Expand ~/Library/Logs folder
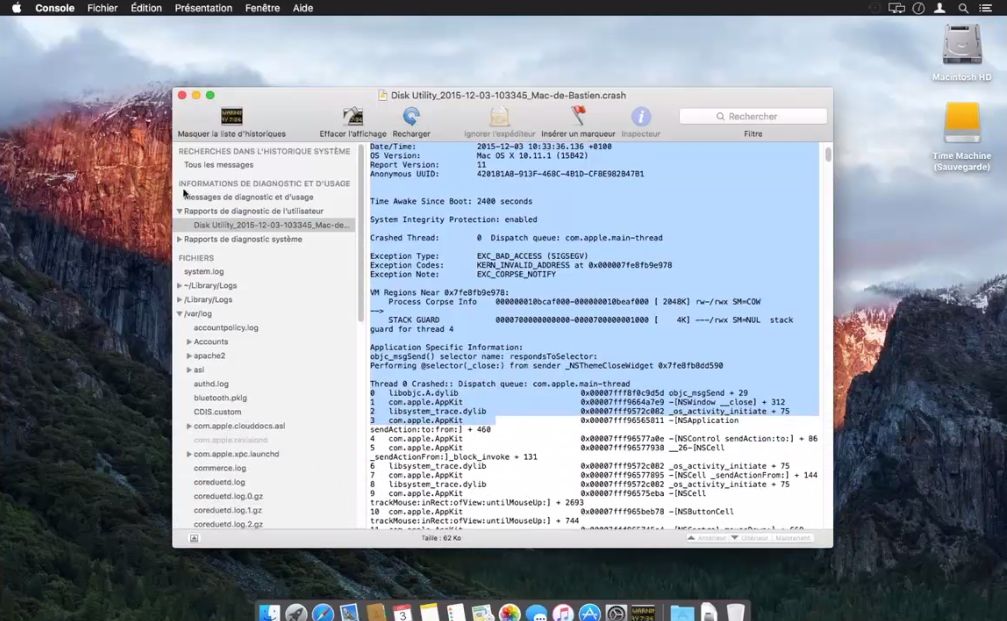Viewport: 1007px width, 621px height. (x=180, y=285)
